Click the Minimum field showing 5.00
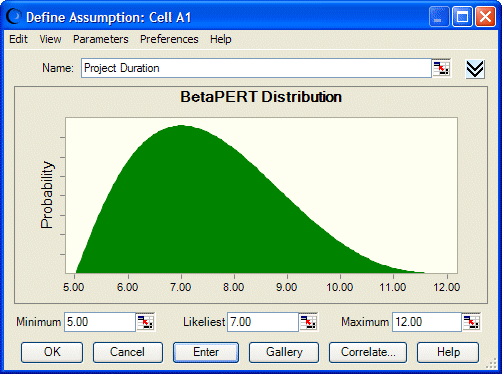502x374 pixels. click(x=100, y=322)
